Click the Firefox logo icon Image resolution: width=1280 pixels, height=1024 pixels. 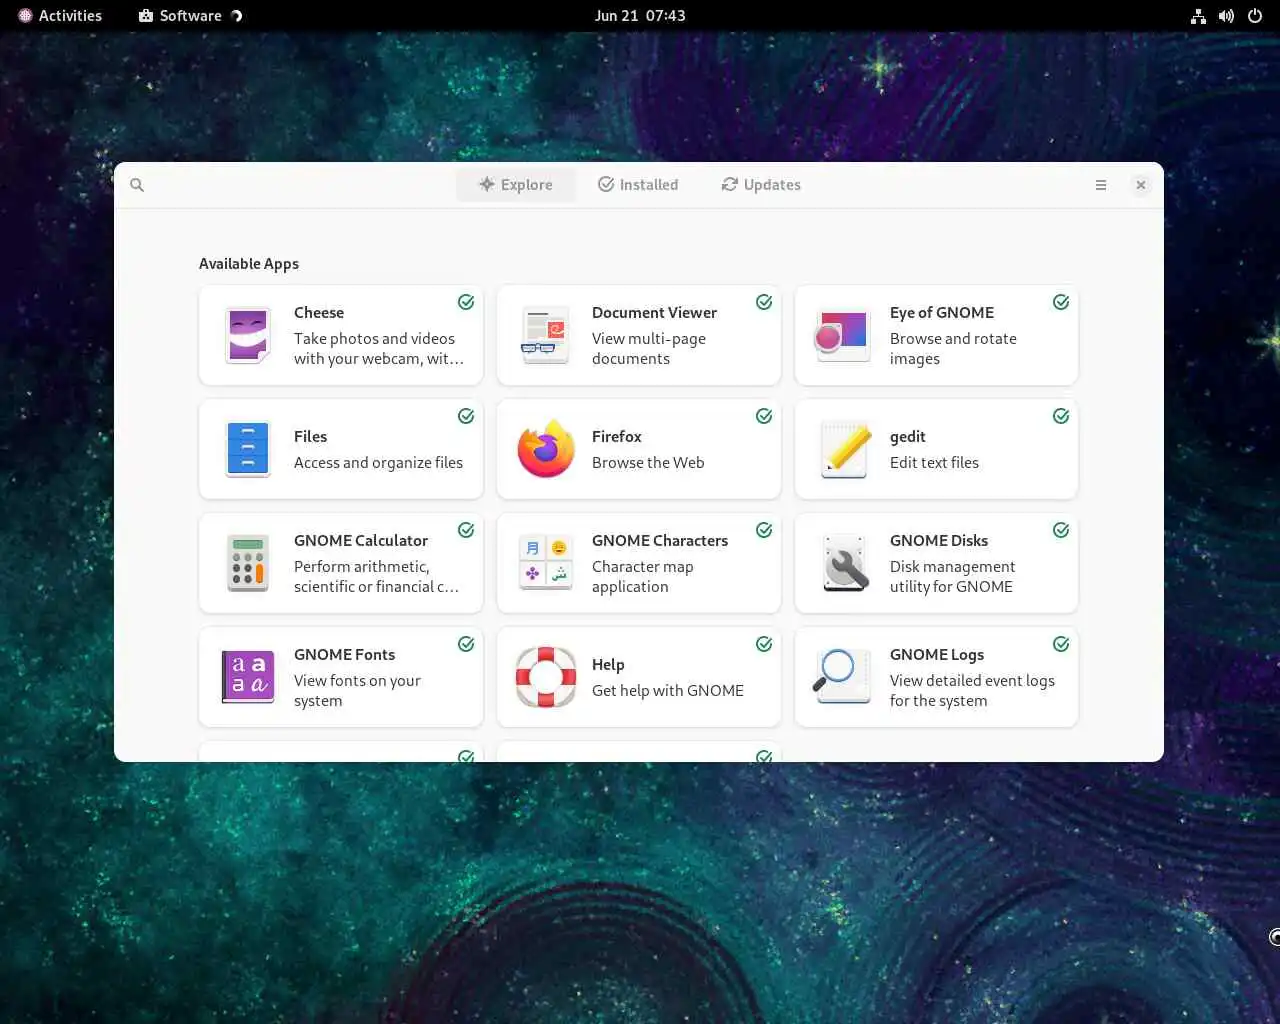tap(545, 449)
